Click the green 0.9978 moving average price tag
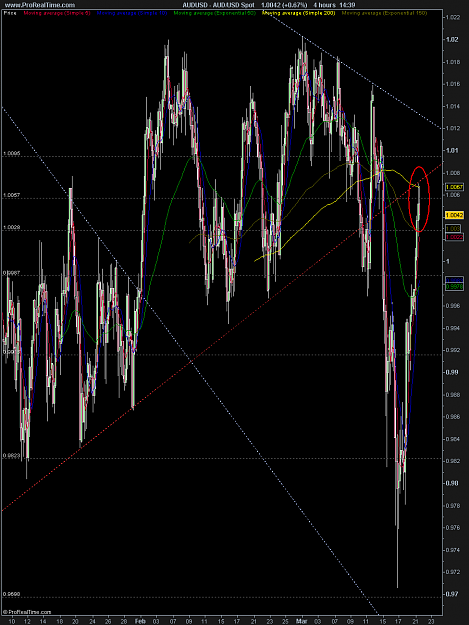The height and width of the screenshot is (625, 469). pyautogui.click(x=454, y=287)
